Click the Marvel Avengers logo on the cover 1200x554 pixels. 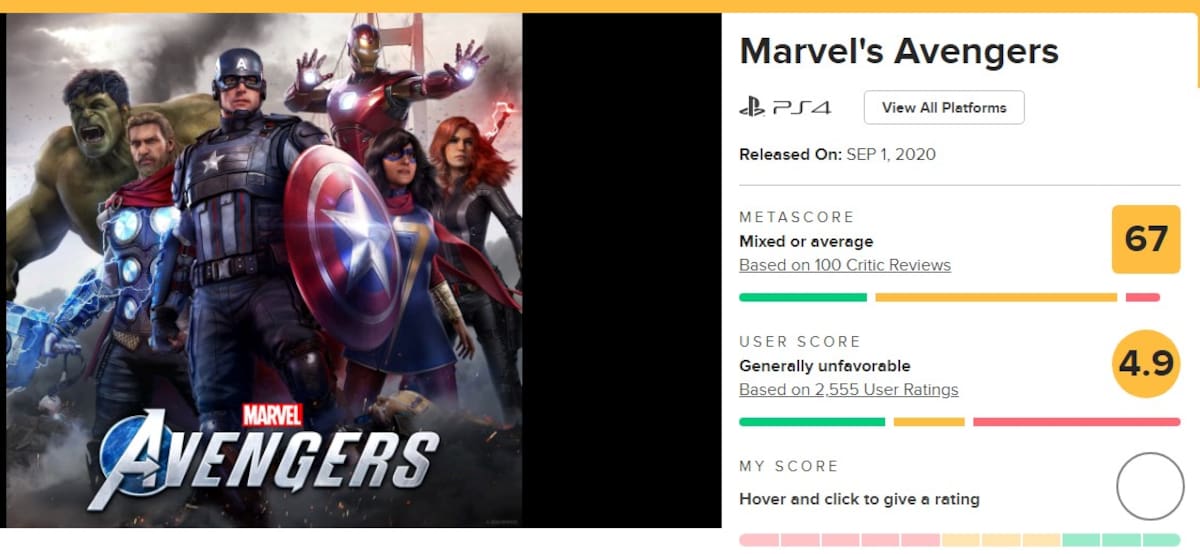[x=263, y=457]
